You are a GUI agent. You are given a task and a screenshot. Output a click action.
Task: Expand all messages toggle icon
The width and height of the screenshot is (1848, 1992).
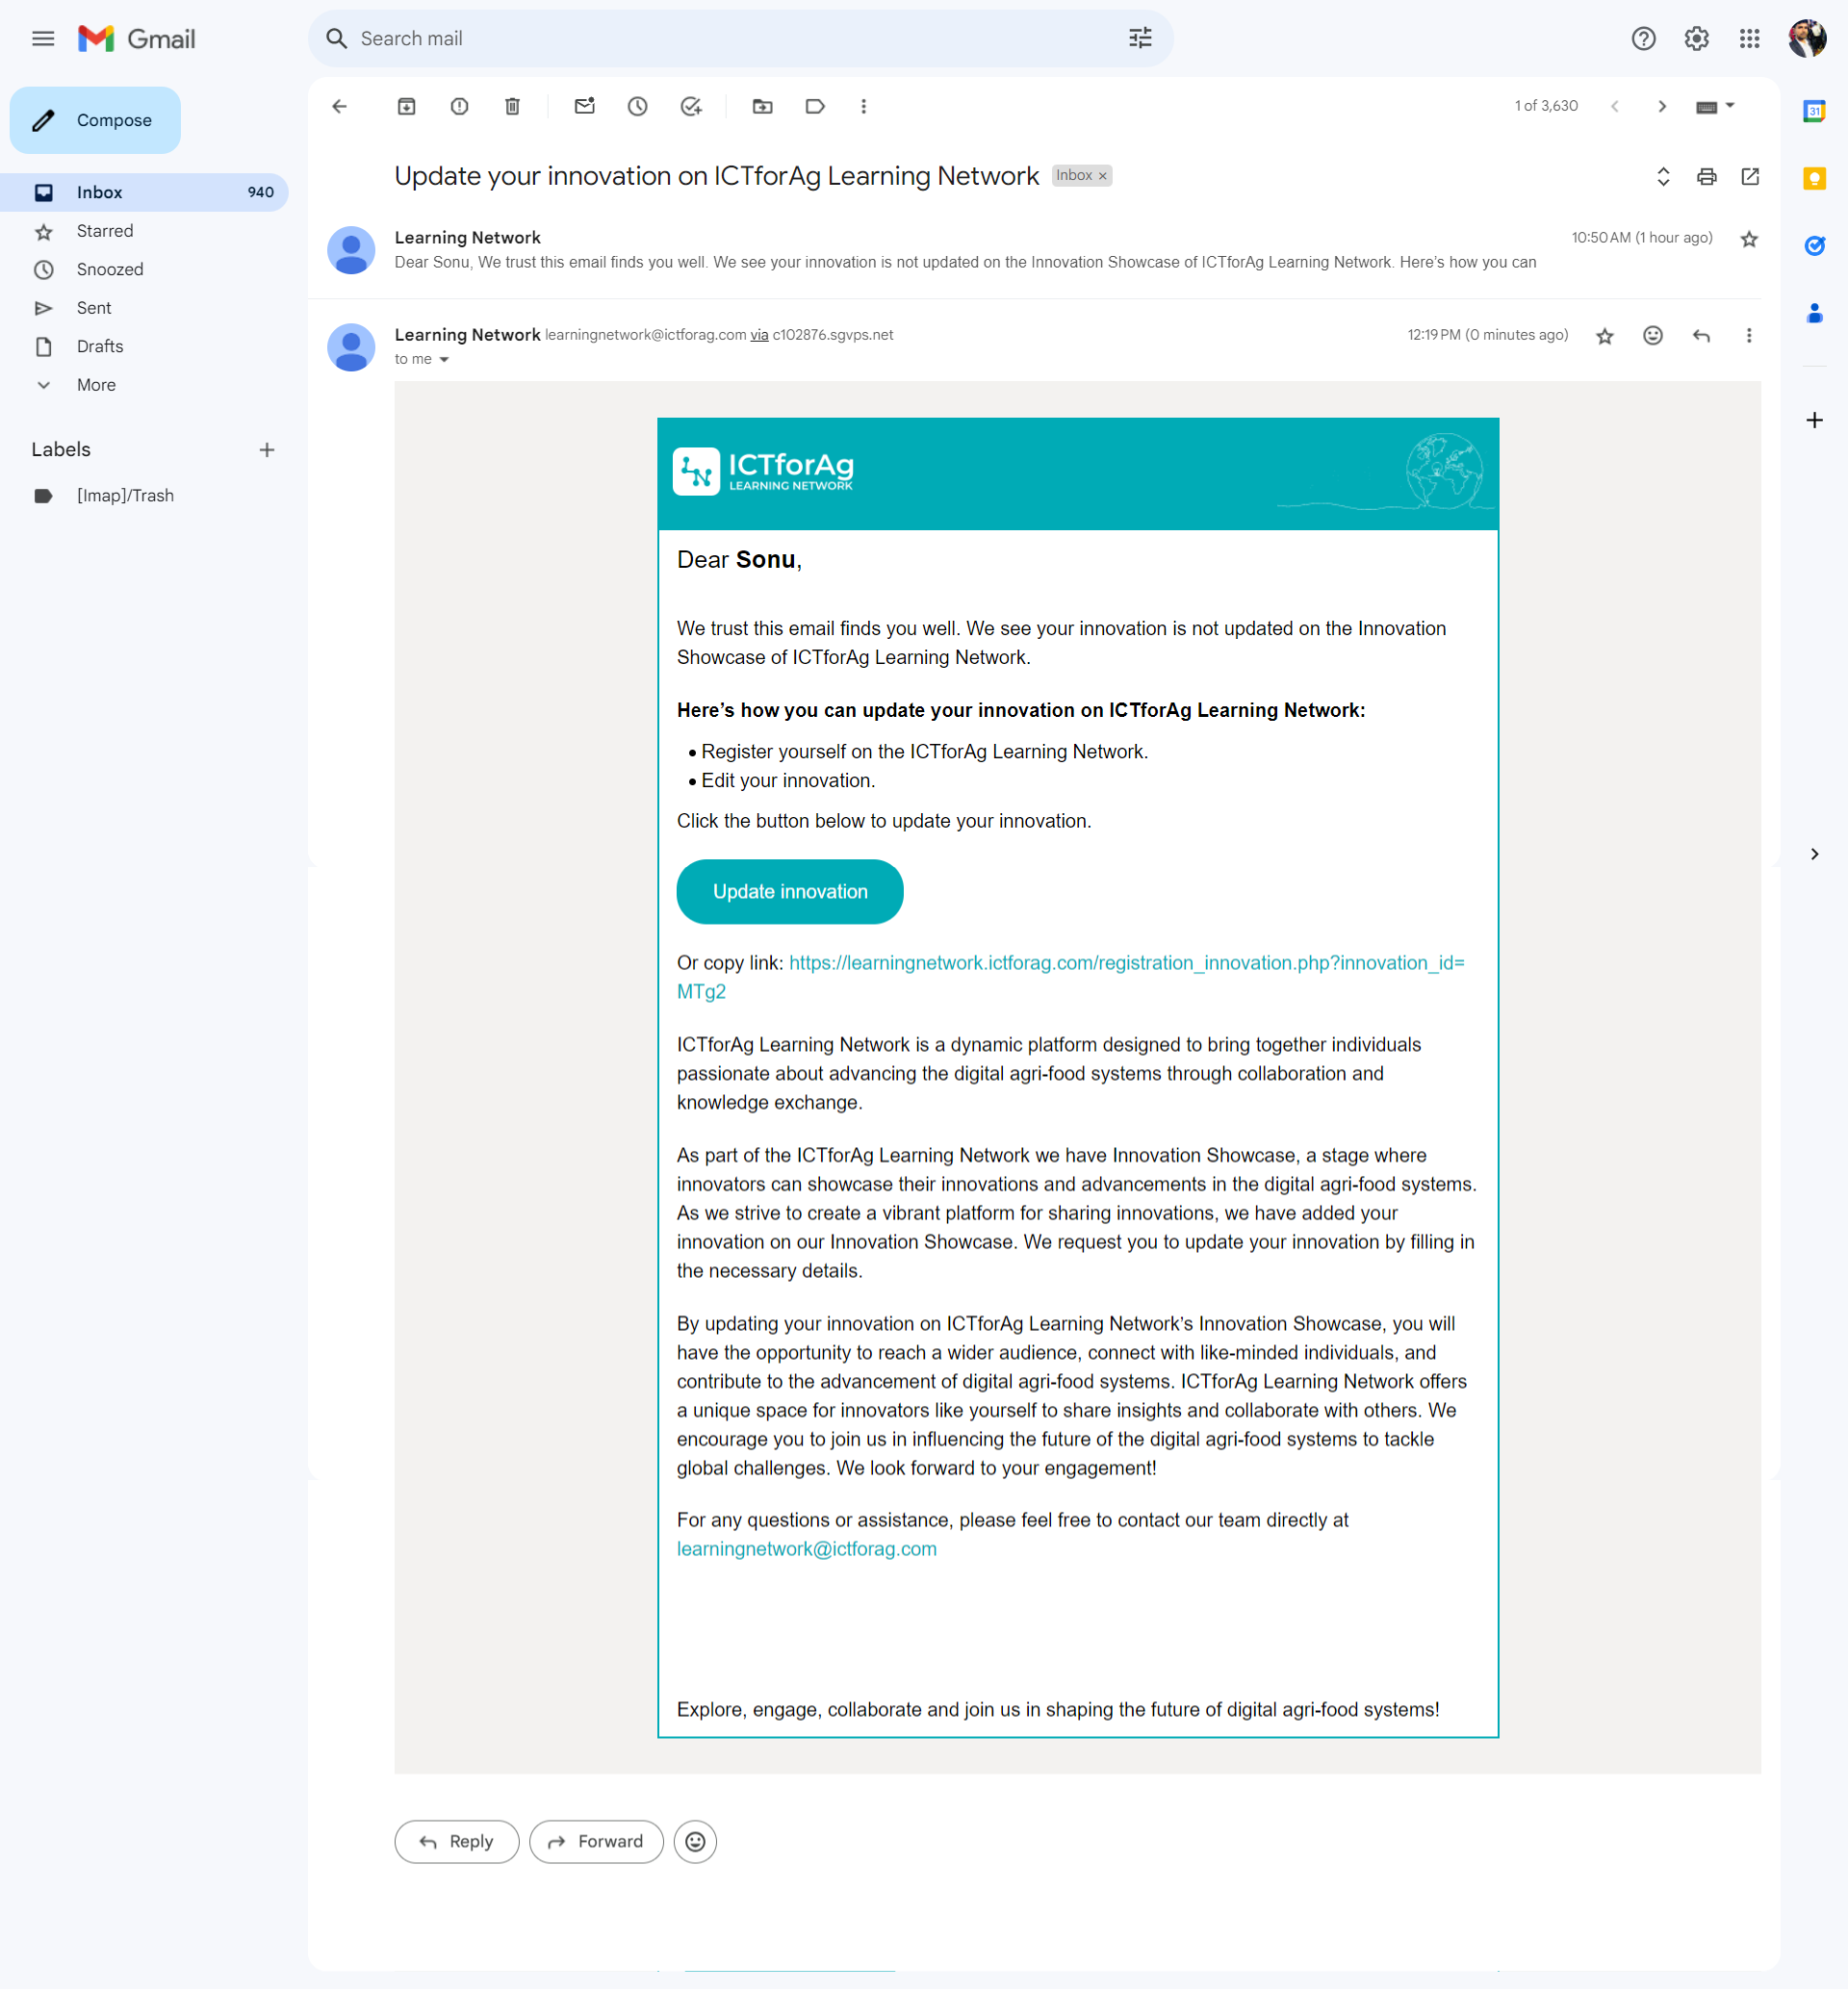[x=1663, y=176]
